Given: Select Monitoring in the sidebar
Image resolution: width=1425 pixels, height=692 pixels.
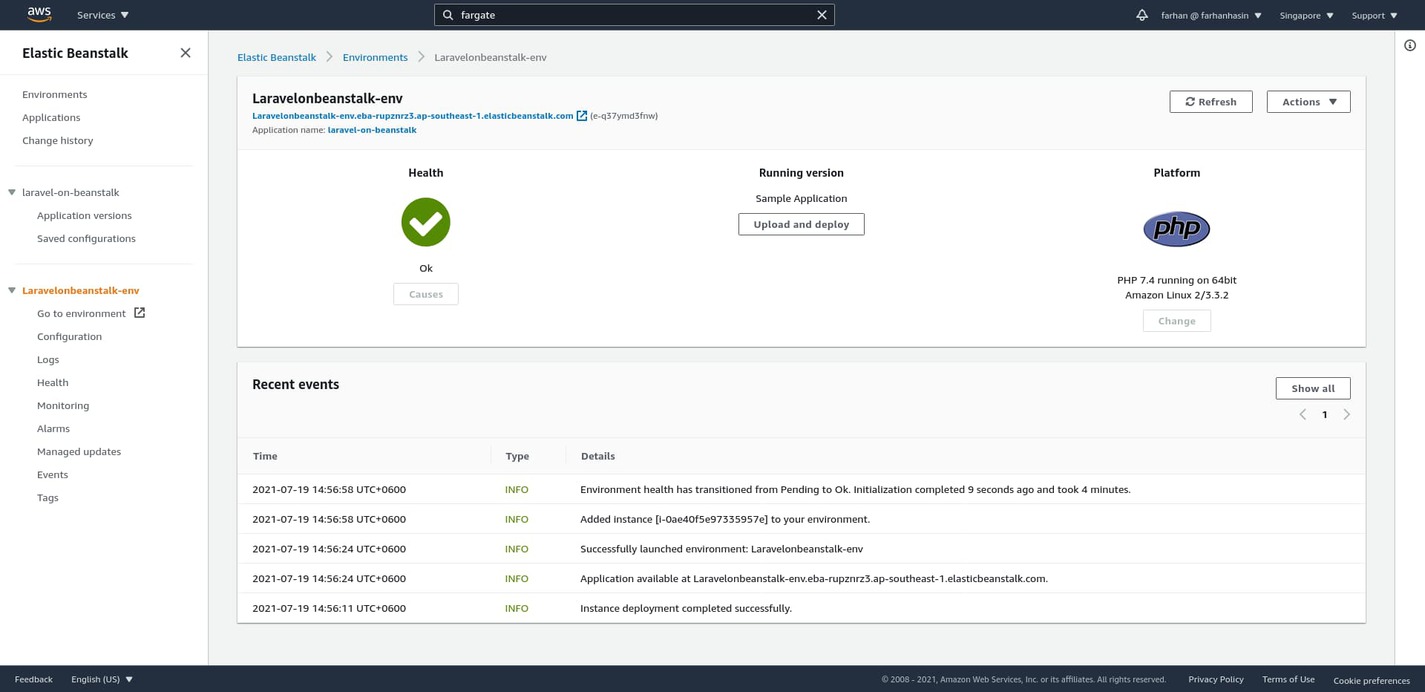Looking at the screenshot, I should 62,405.
